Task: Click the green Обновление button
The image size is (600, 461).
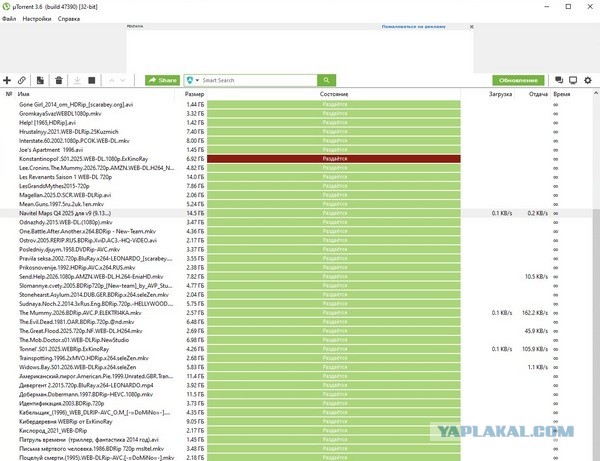Action: [518, 80]
